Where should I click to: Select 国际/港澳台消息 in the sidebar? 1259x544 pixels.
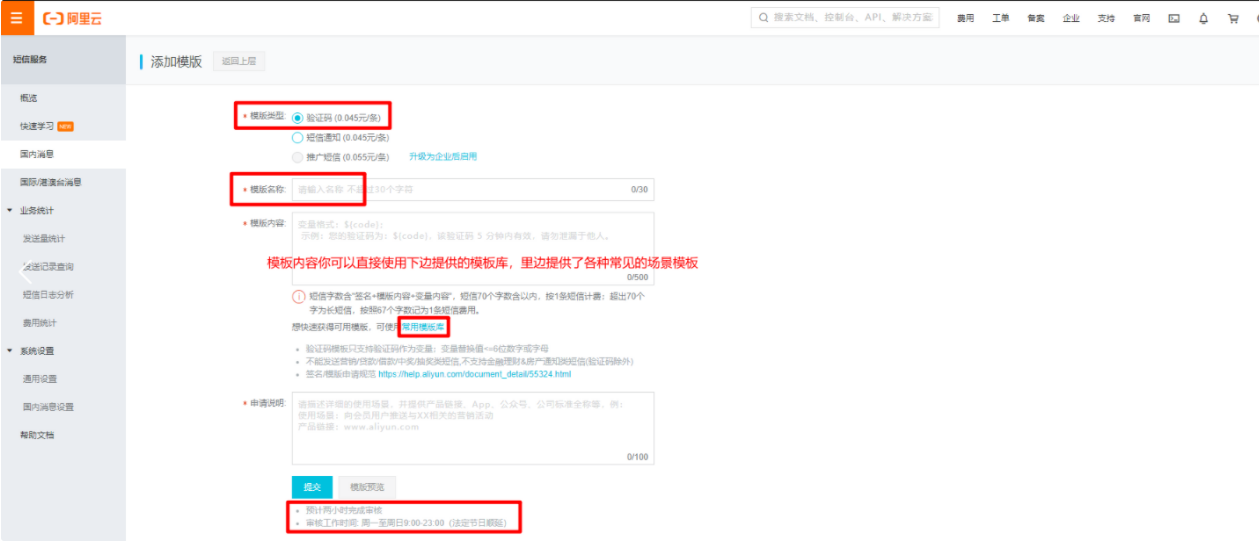click(x=51, y=183)
